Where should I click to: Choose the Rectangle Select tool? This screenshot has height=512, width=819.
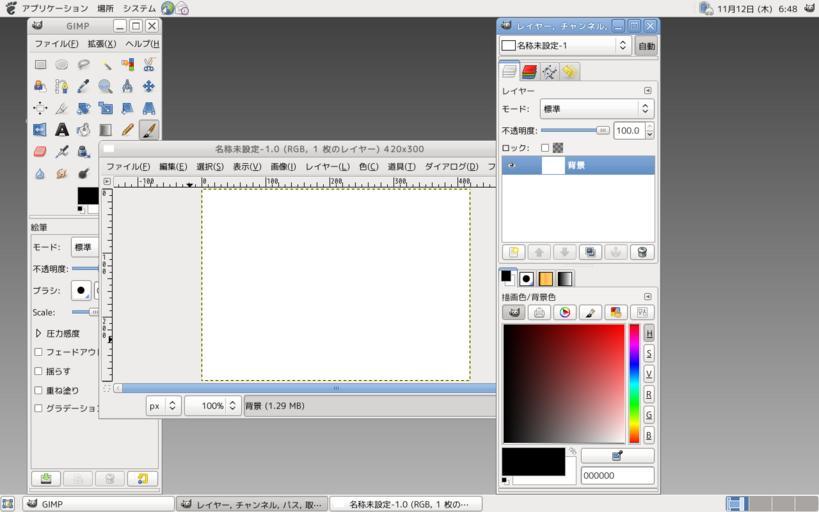point(40,64)
